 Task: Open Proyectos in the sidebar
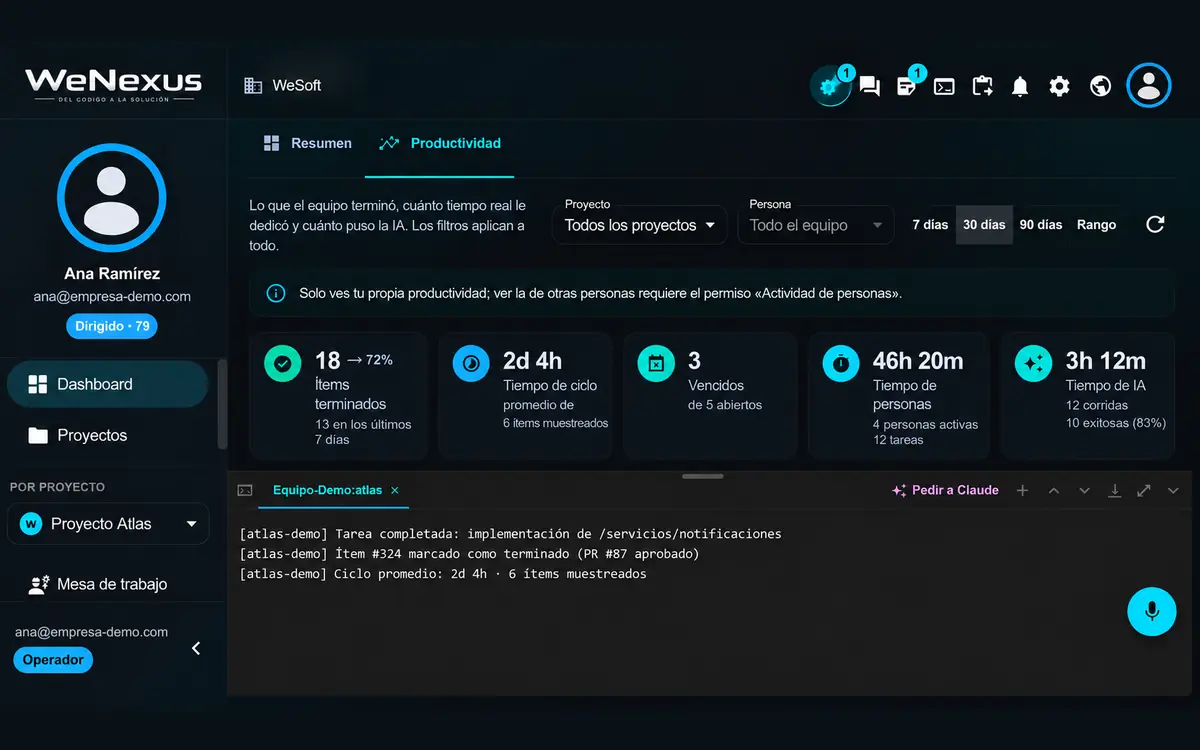coord(108,435)
